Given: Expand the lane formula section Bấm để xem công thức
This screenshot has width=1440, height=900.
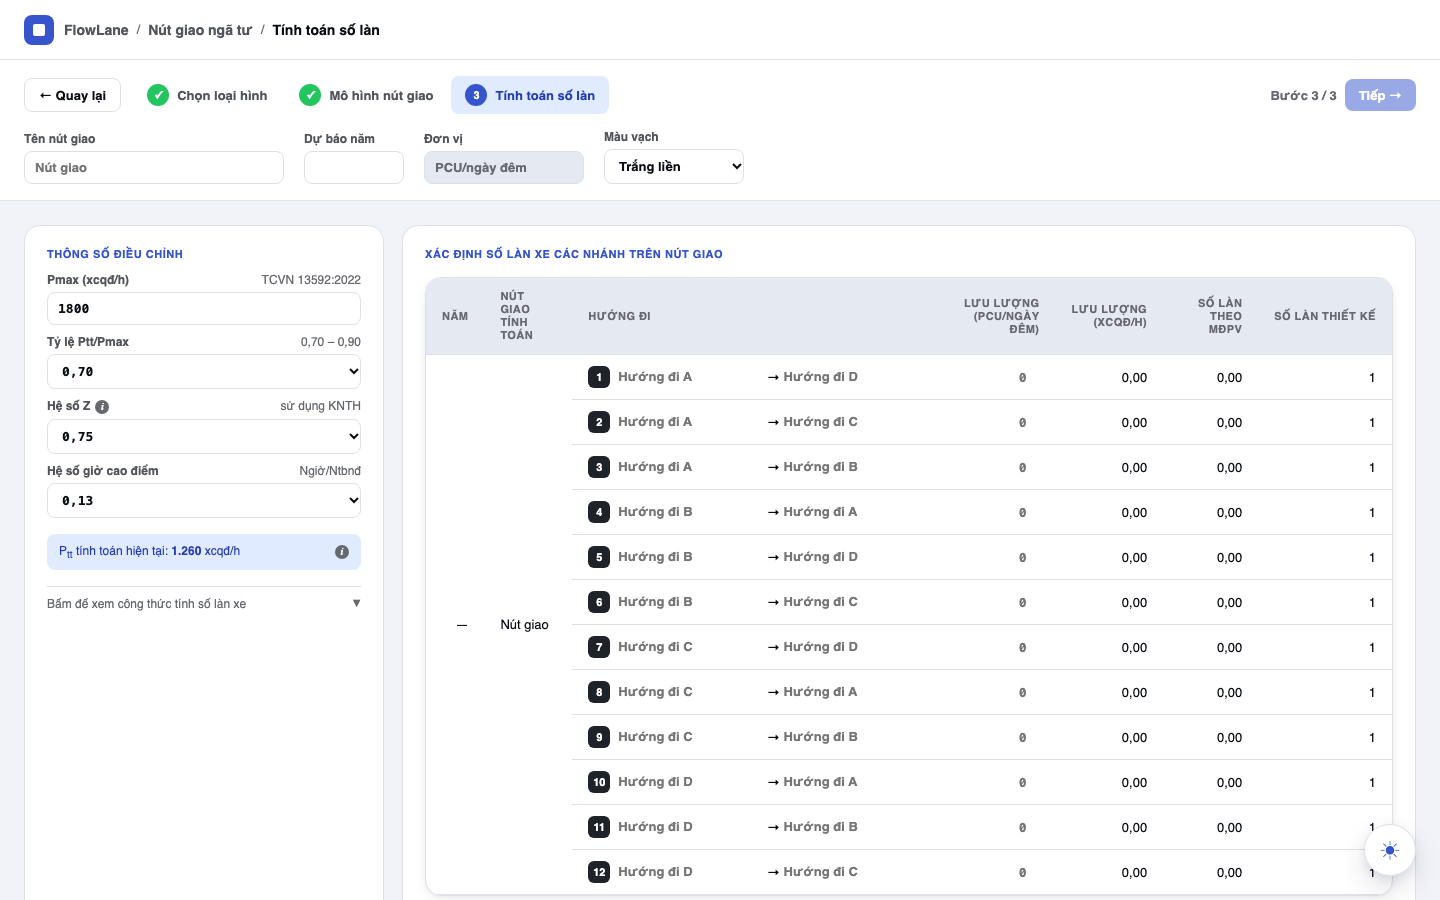Looking at the screenshot, I should click(204, 604).
